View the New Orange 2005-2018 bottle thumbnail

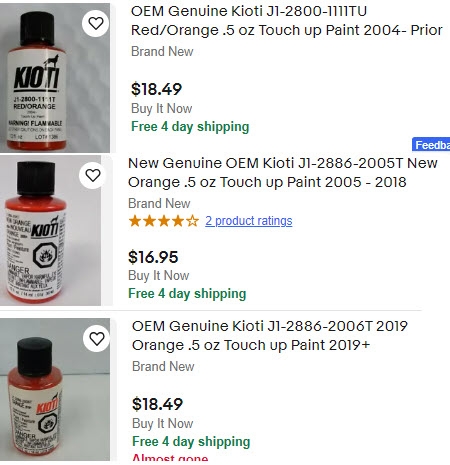click(50, 230)
